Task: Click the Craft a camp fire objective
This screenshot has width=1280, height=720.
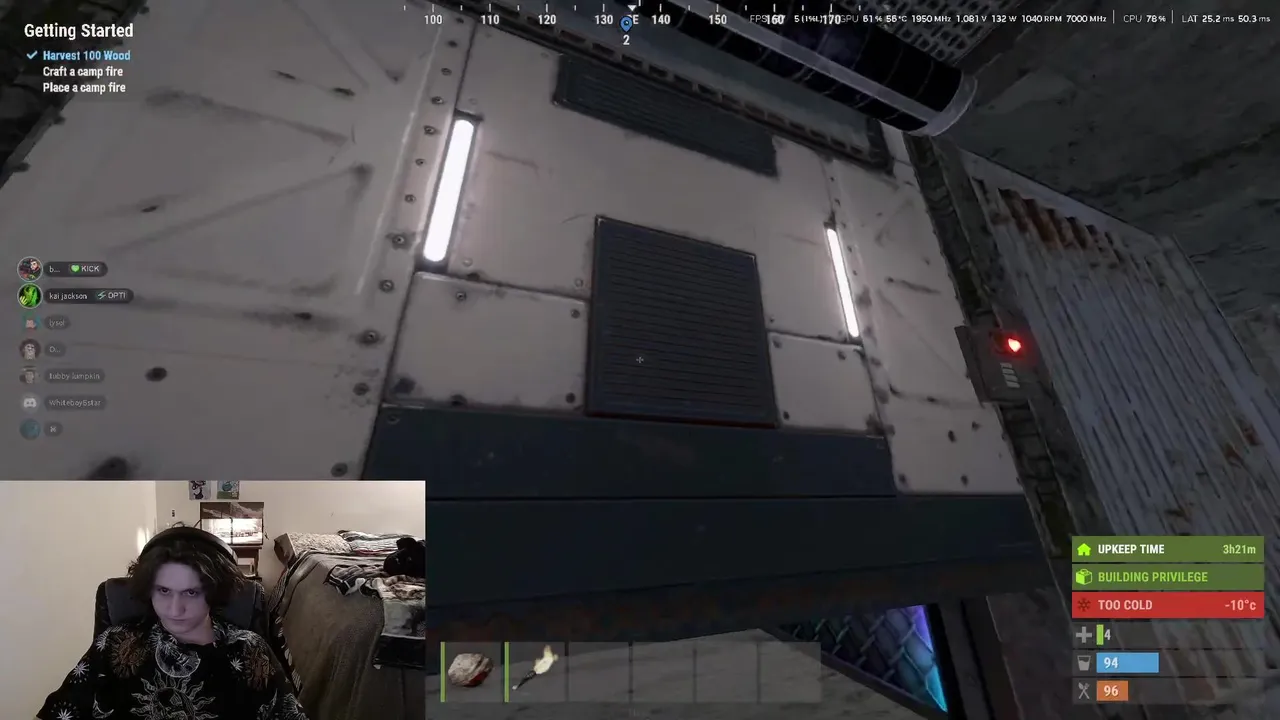Action: click(x=83, y=72)
